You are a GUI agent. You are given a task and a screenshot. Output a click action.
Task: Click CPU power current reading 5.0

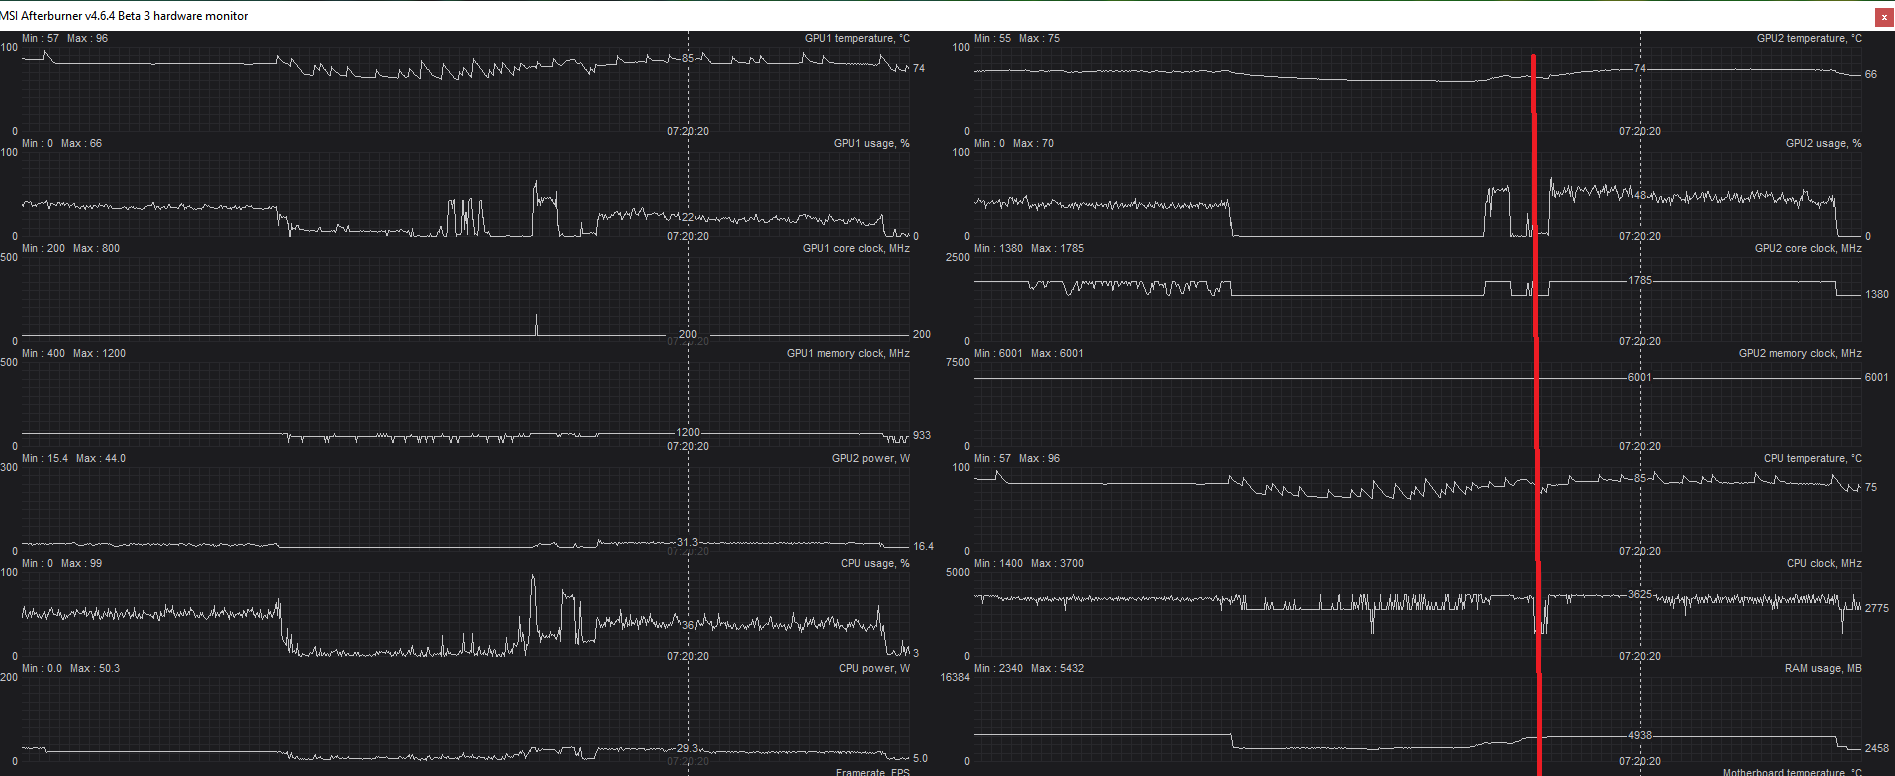click(x=921, y=758)
